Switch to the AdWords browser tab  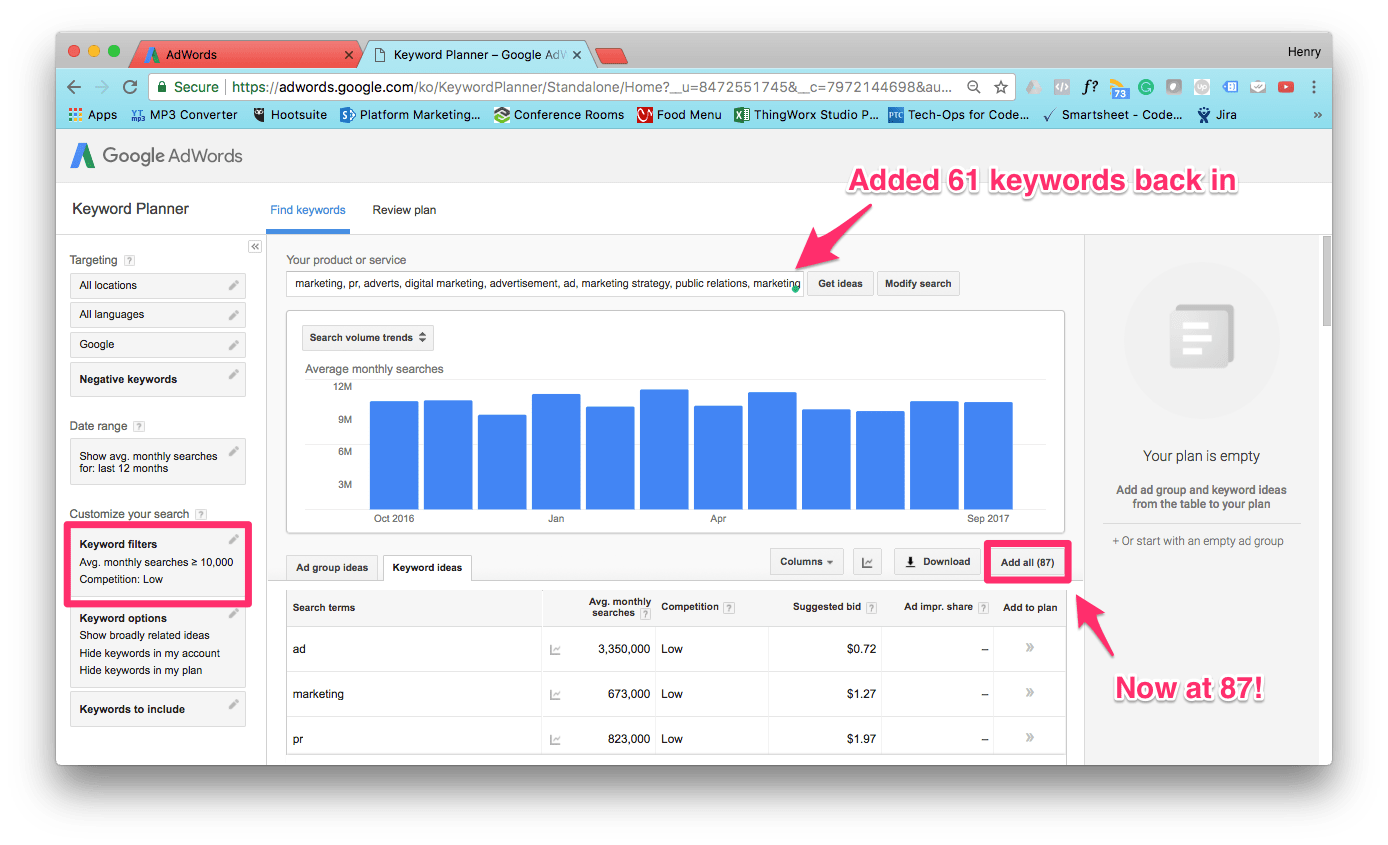click(x=248, y=55)
